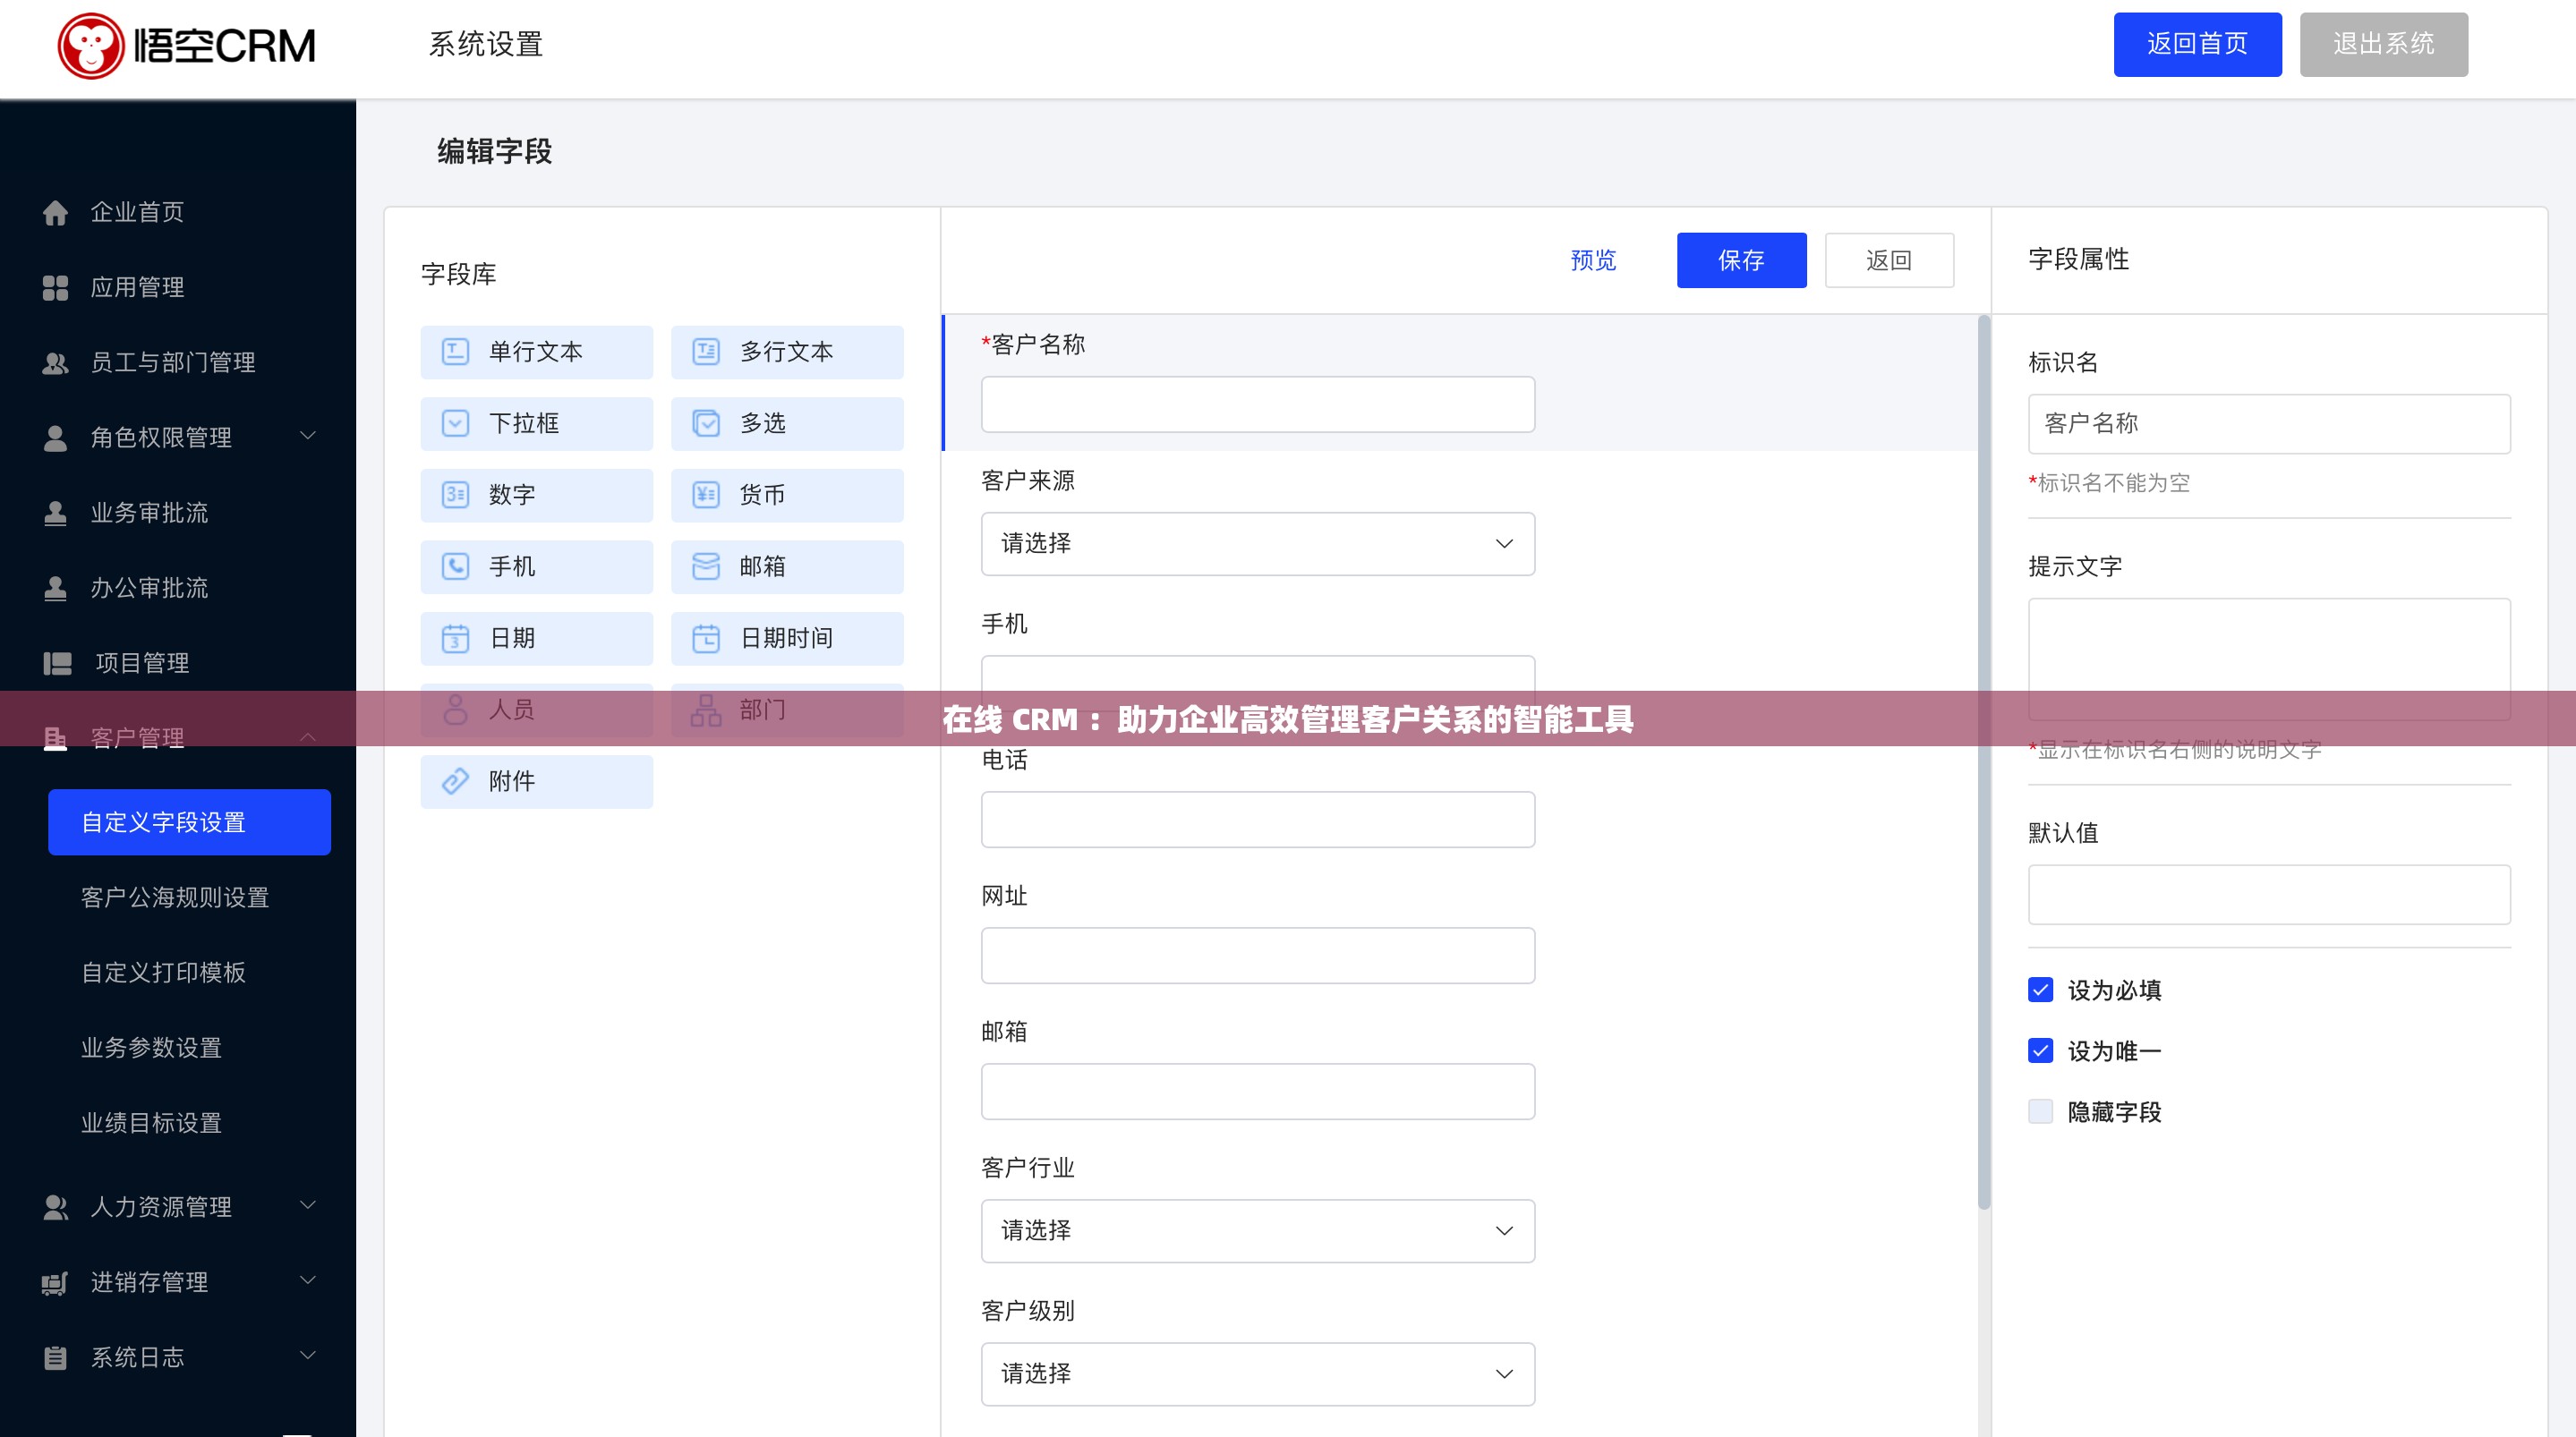Select the 多选 field type icon

point(706,423)
